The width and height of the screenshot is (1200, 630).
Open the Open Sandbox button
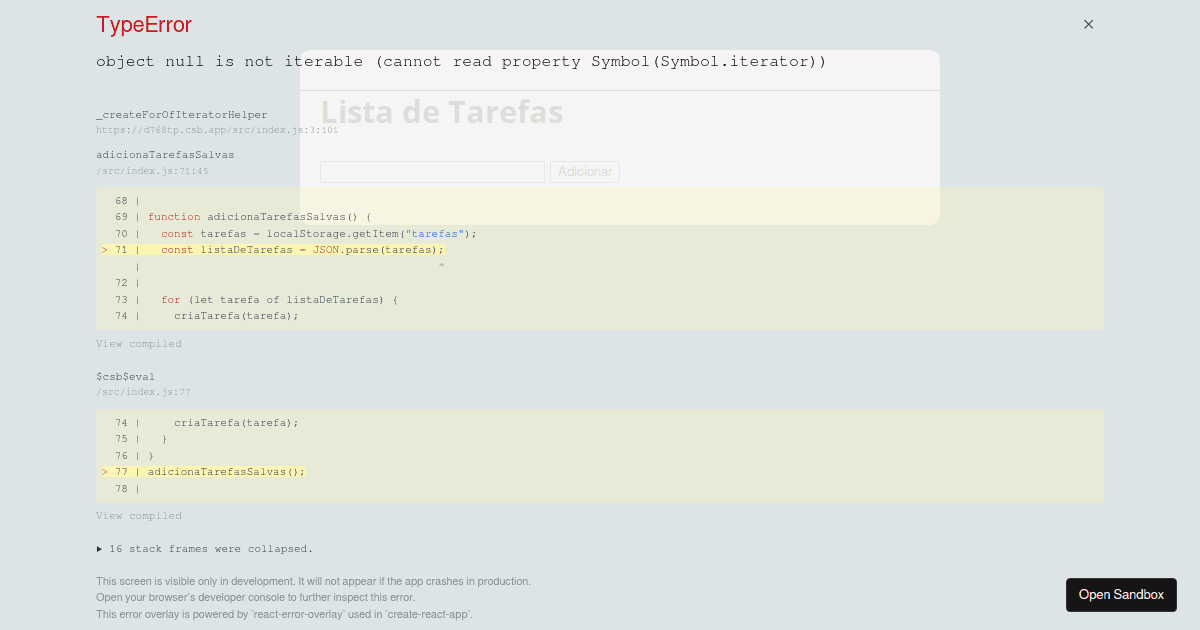[x=1121, y=594]
